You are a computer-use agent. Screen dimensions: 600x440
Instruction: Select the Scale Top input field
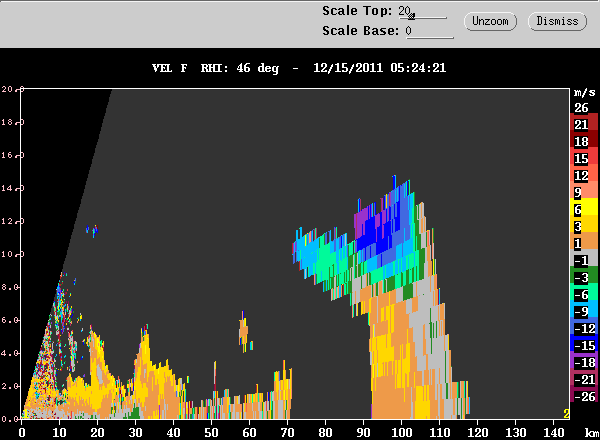coord(422,12)
